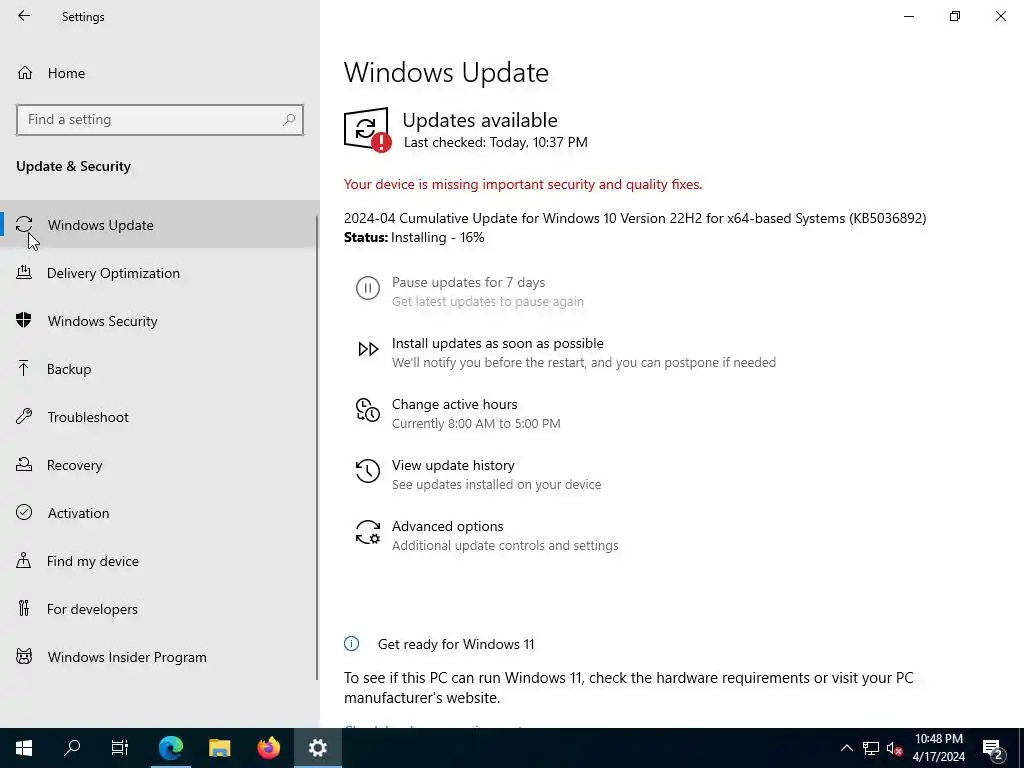Image resolution: width=1024 pixels, height=768 pixels.
Task: Click the sidebar vertical scrollbar
Action: pyautogui.click(x=317, y=447)
